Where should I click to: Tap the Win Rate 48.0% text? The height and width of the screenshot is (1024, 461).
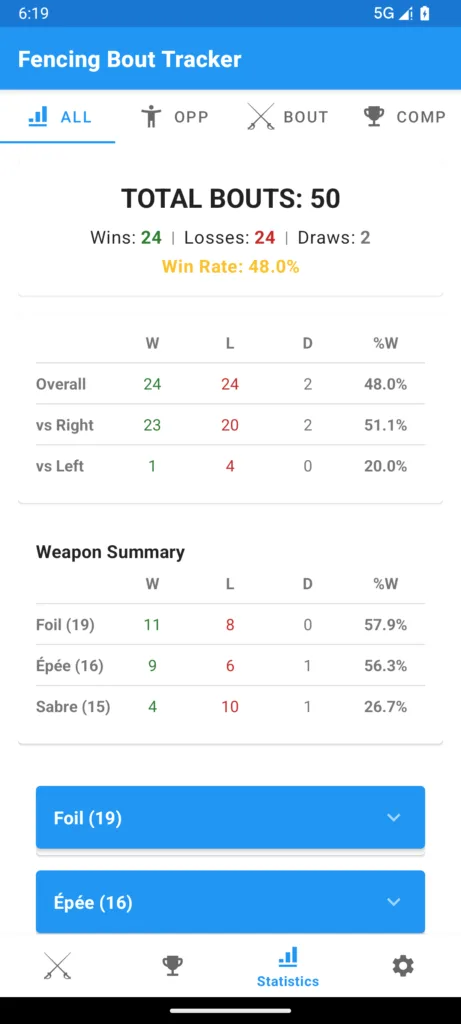coord(230,266)
